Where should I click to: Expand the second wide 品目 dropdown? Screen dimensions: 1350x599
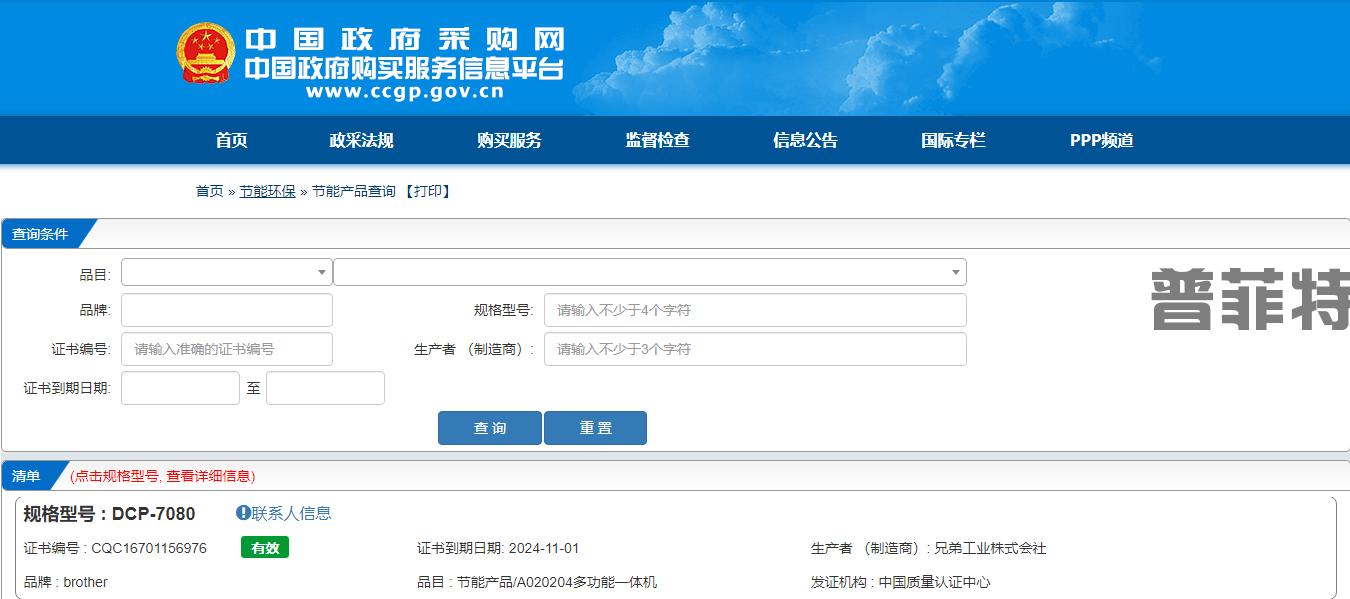pos(649,272)
